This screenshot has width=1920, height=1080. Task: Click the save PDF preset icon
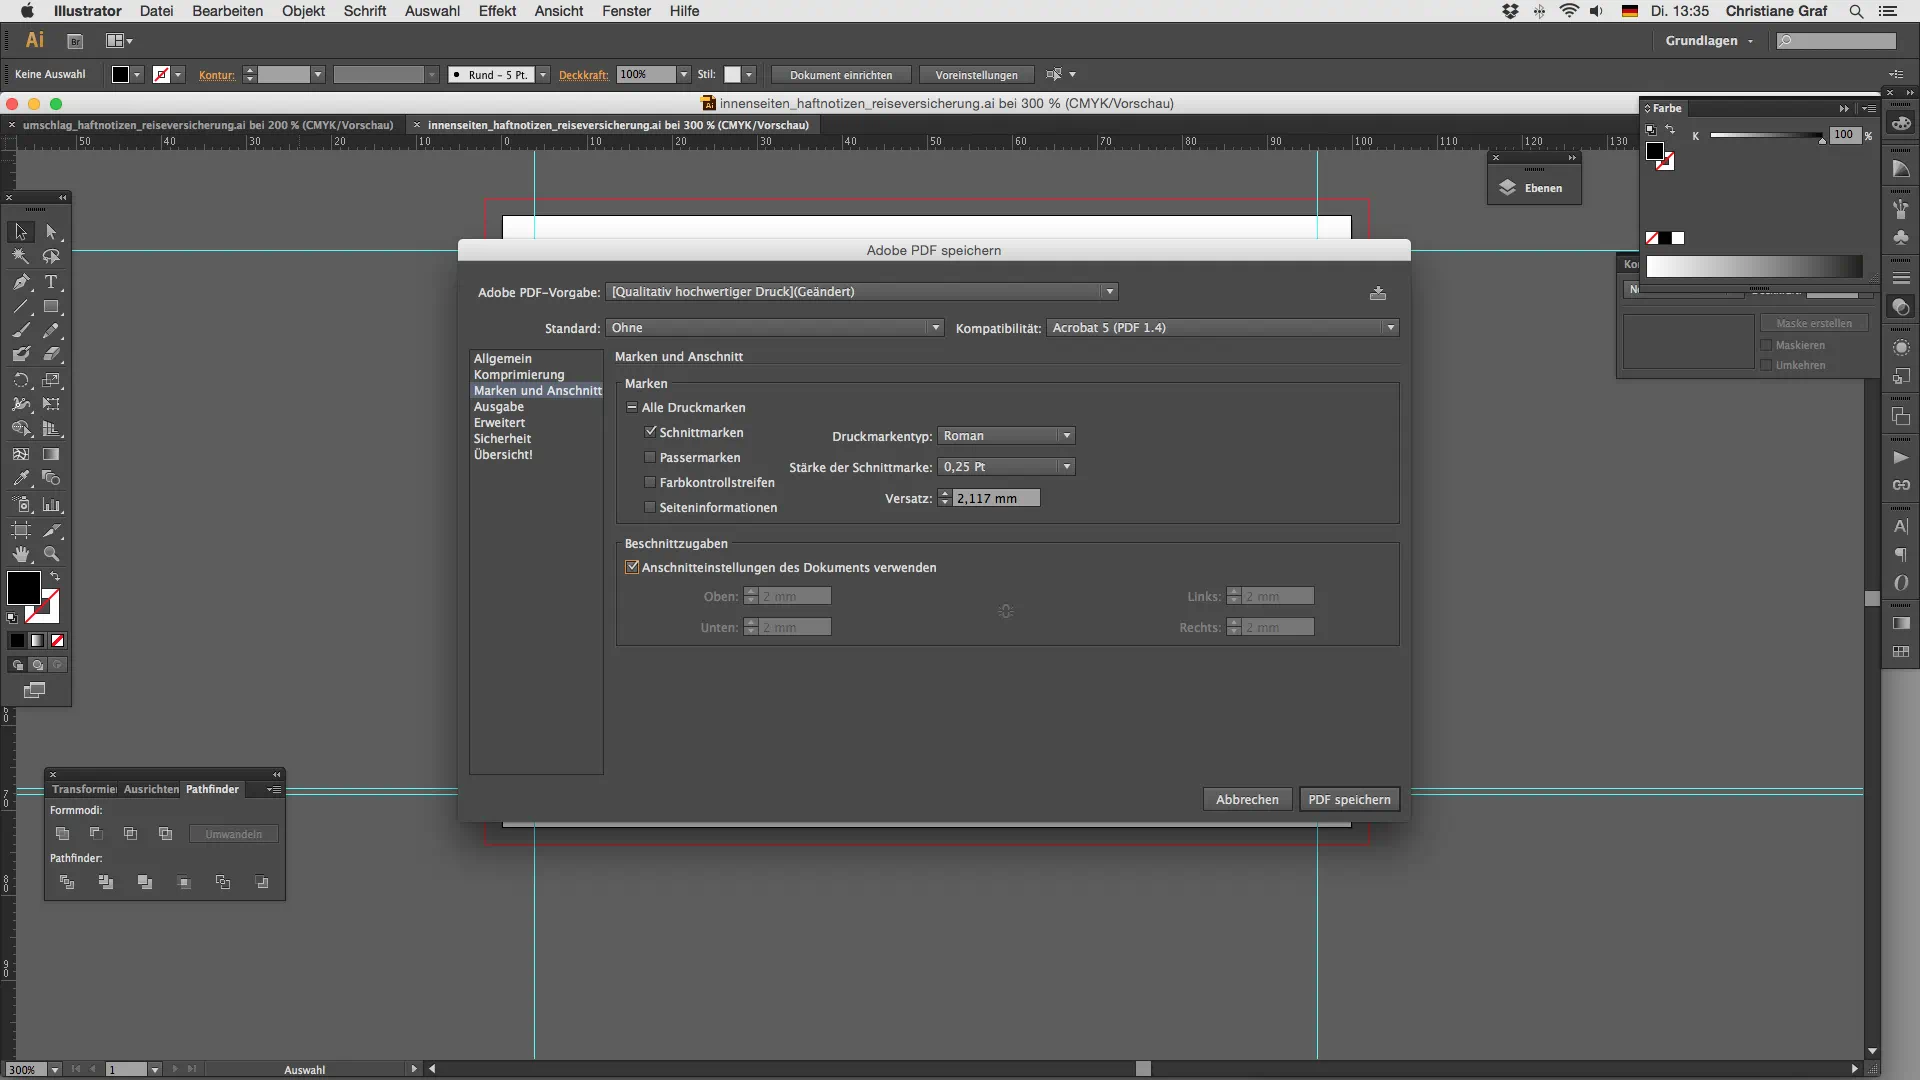pyautogui.click(x=1378, y=293)
